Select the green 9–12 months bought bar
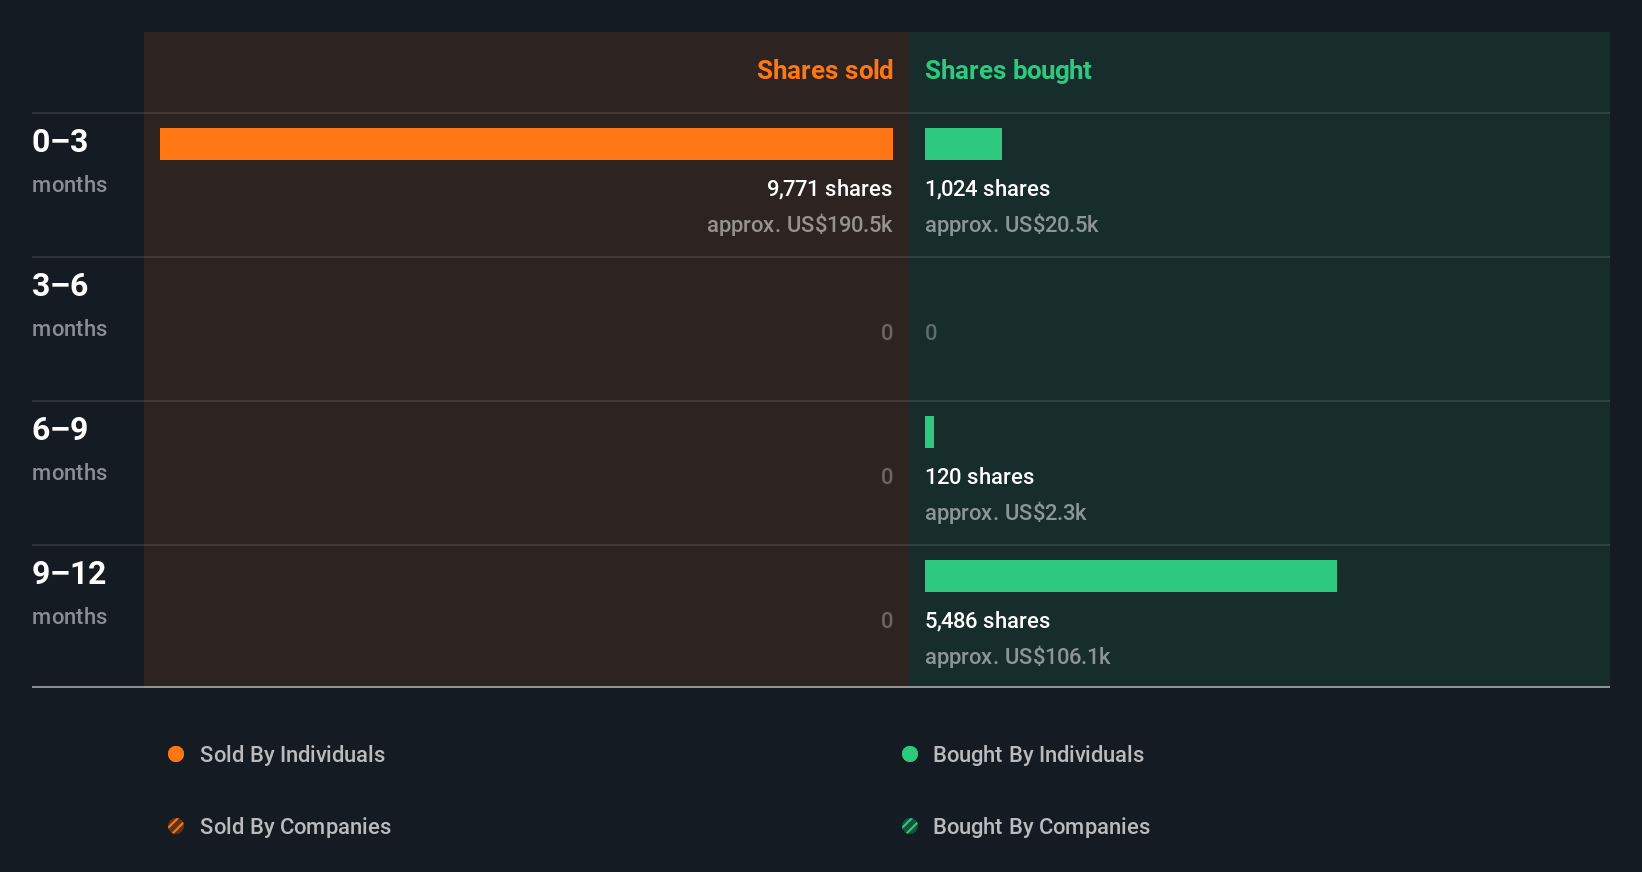The height and width of the screenshot is (872, 1642). [x=1131, y=576]
